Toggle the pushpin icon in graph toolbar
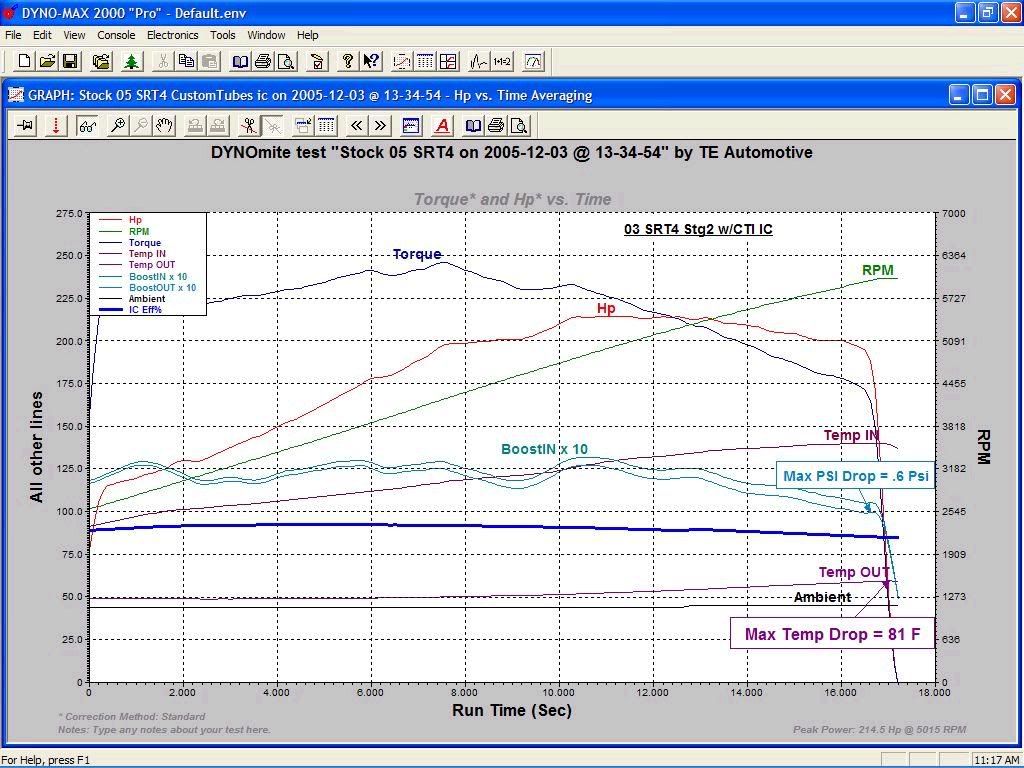The image size is (1024, 768). click(26, 125)
